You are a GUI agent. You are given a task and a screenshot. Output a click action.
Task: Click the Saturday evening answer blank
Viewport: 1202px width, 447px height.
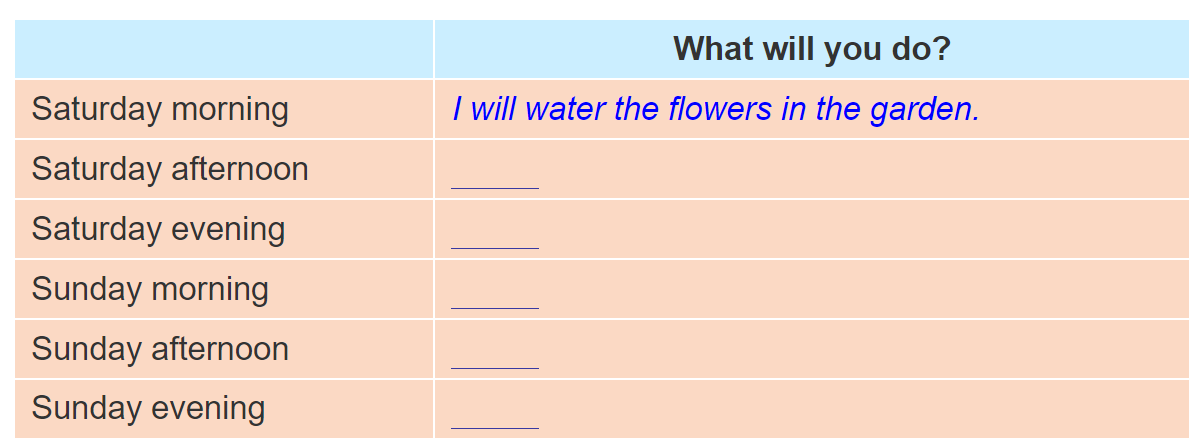495,238
